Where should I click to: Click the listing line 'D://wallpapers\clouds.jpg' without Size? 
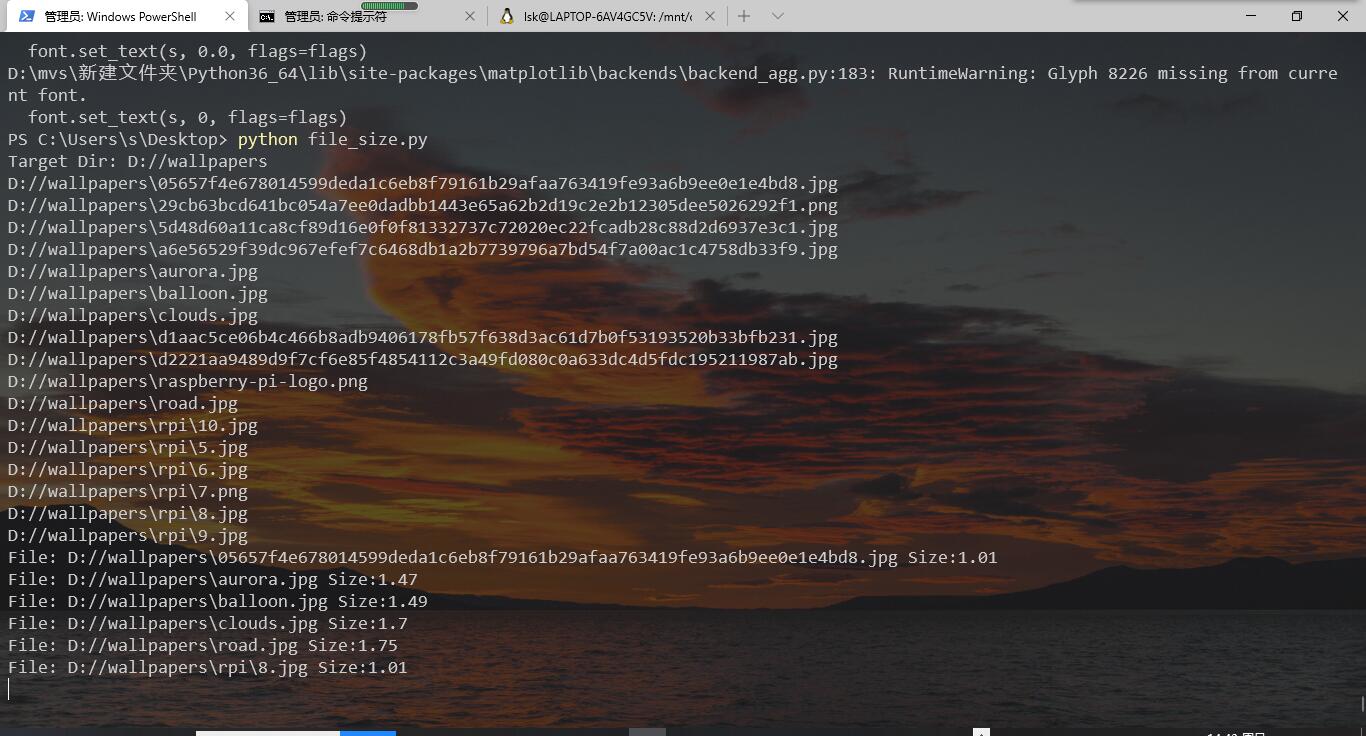tap(133, 315)
